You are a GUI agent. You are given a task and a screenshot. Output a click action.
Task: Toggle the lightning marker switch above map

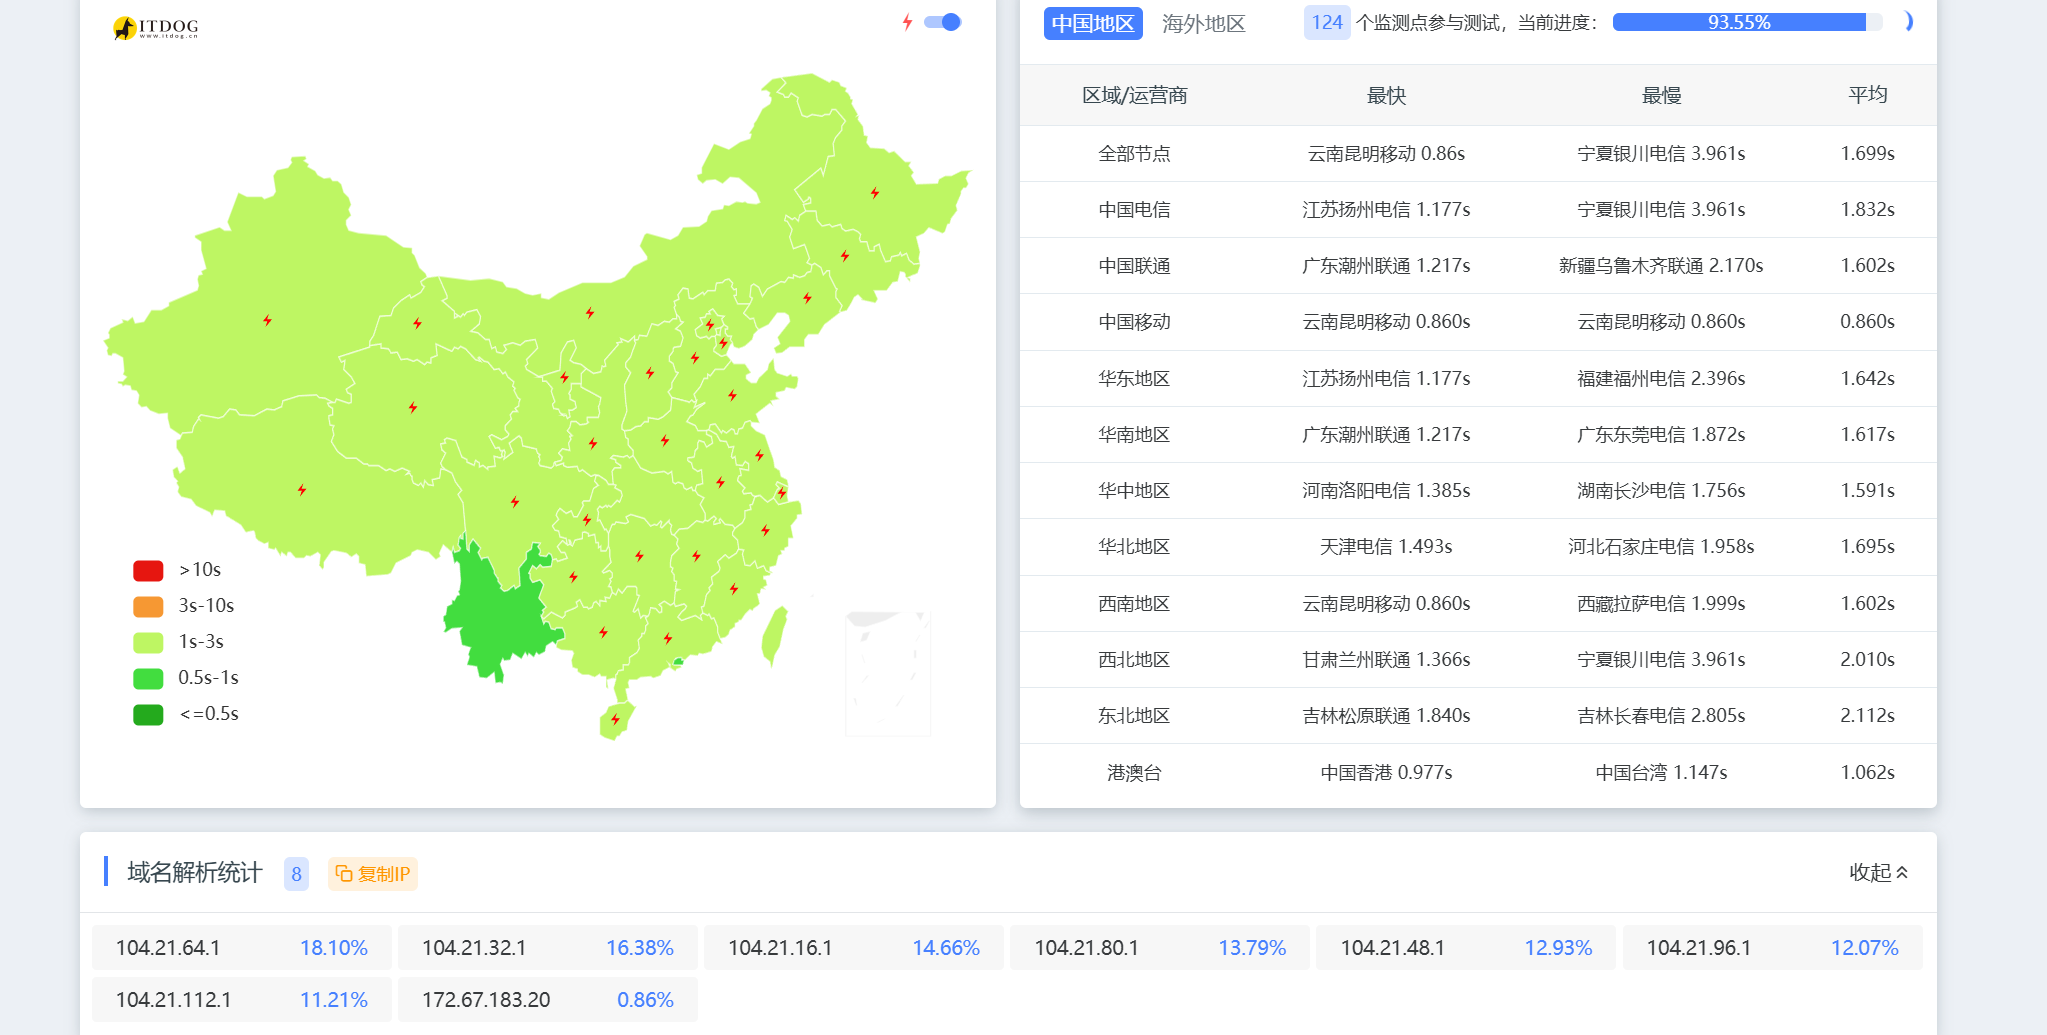click(x=942, y=22)
